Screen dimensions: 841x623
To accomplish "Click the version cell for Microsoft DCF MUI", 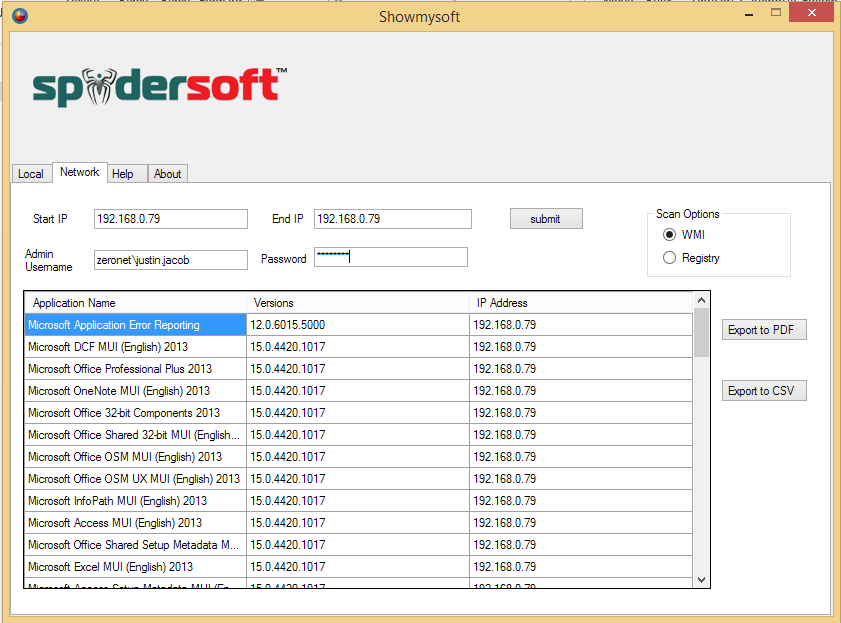I will [358, 347].
